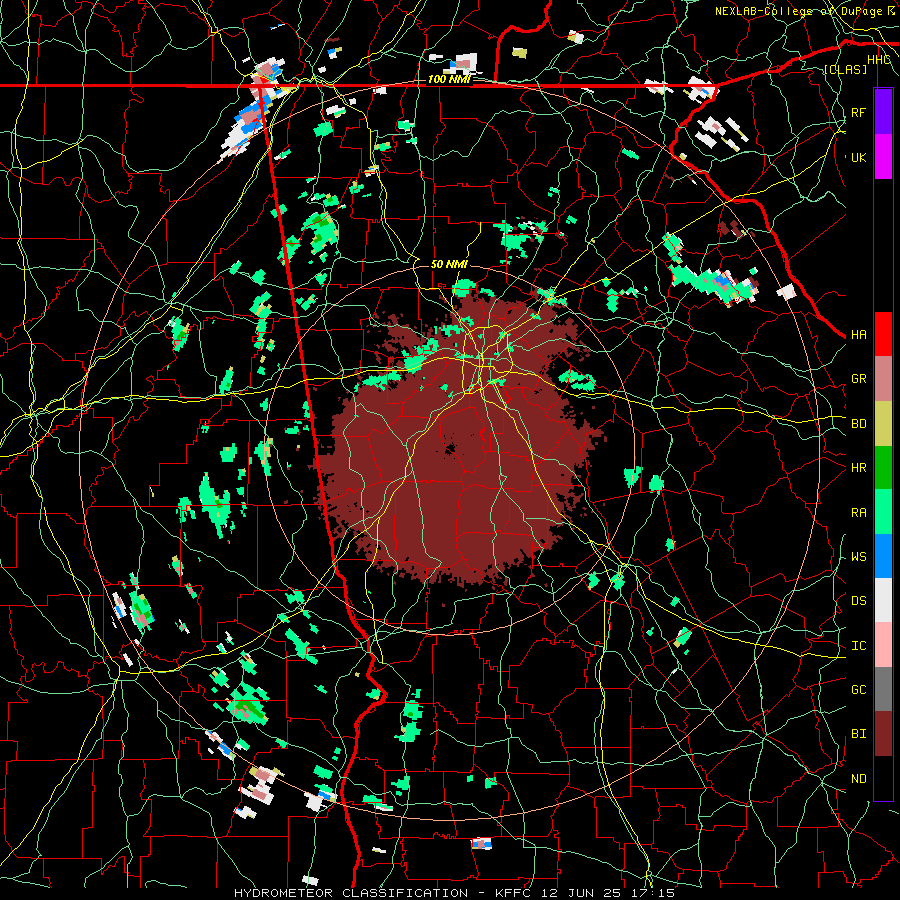Select the GC gray legend color

[x=883, y=689]
